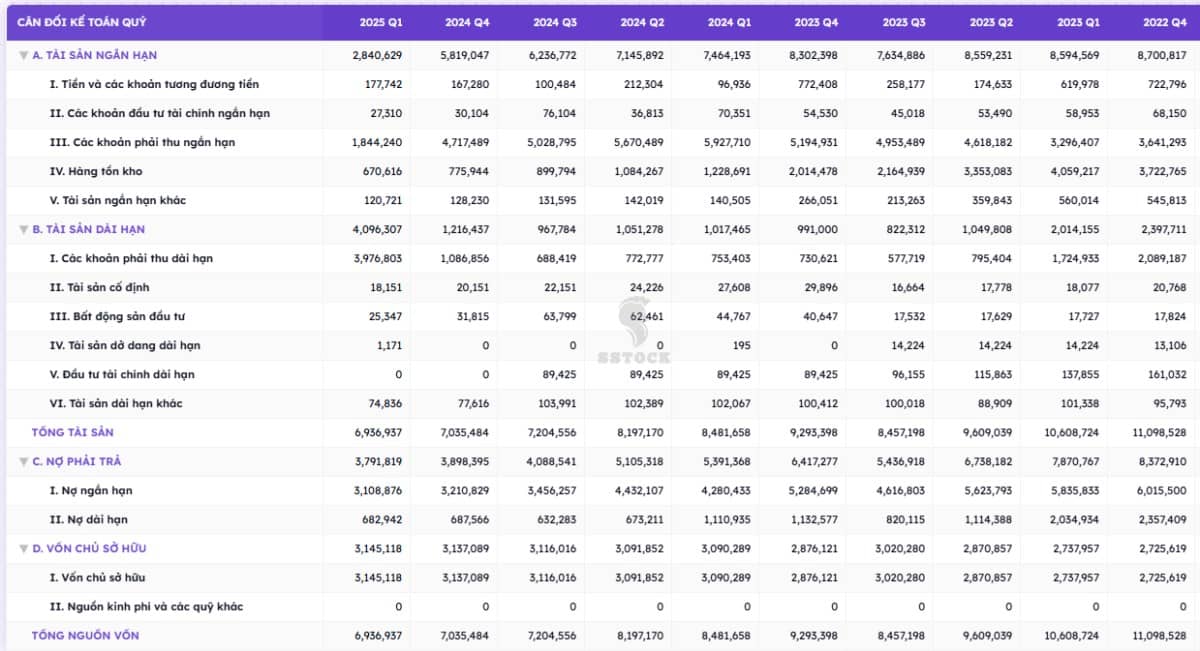This screenshot has width=1200, height=651.
Task: Click the II. Nguồn kinh phí và các quỹ khác row
Action: click(146, 607)
